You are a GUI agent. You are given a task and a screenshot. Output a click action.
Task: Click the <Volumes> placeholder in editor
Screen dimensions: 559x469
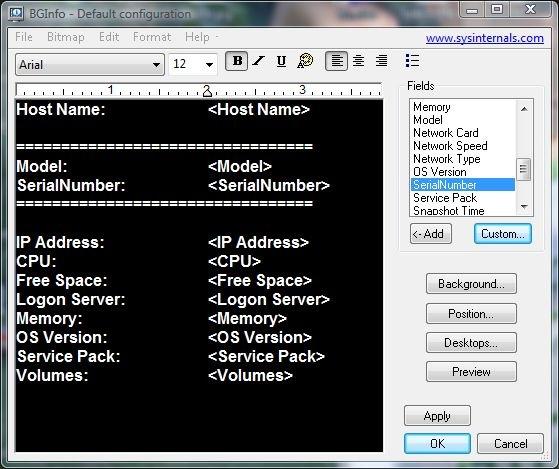[251, 375]
